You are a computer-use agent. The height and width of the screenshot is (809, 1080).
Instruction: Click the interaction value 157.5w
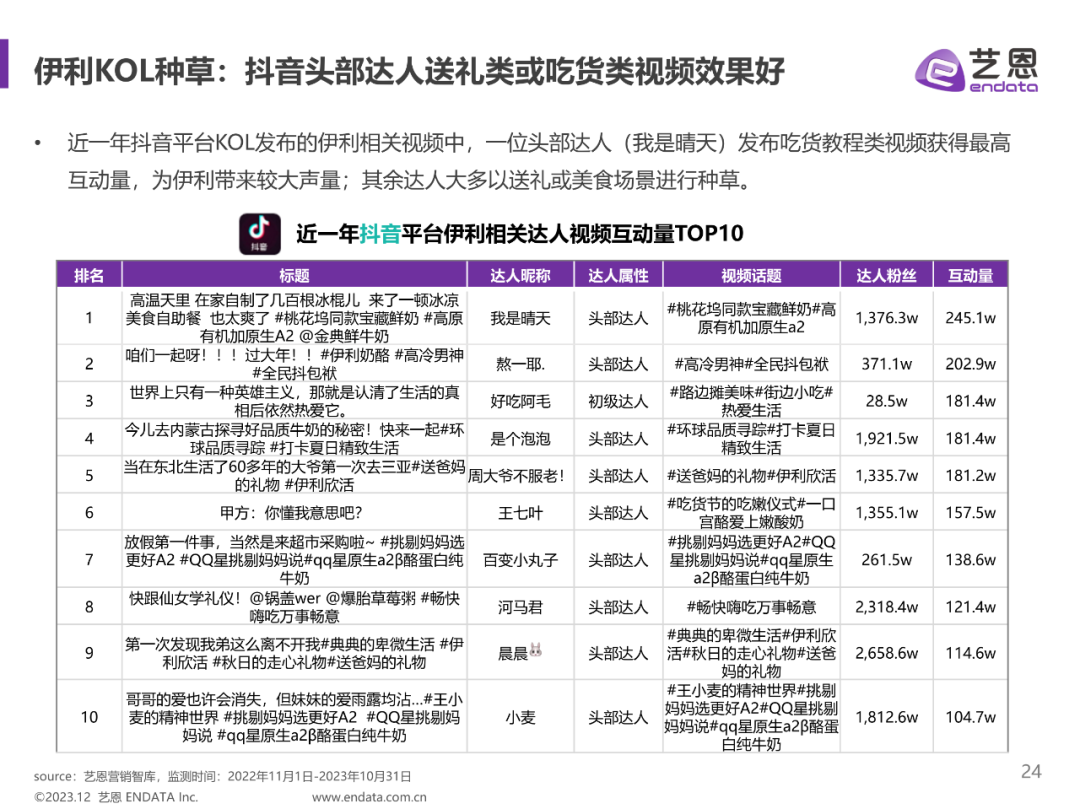(970, 513)
